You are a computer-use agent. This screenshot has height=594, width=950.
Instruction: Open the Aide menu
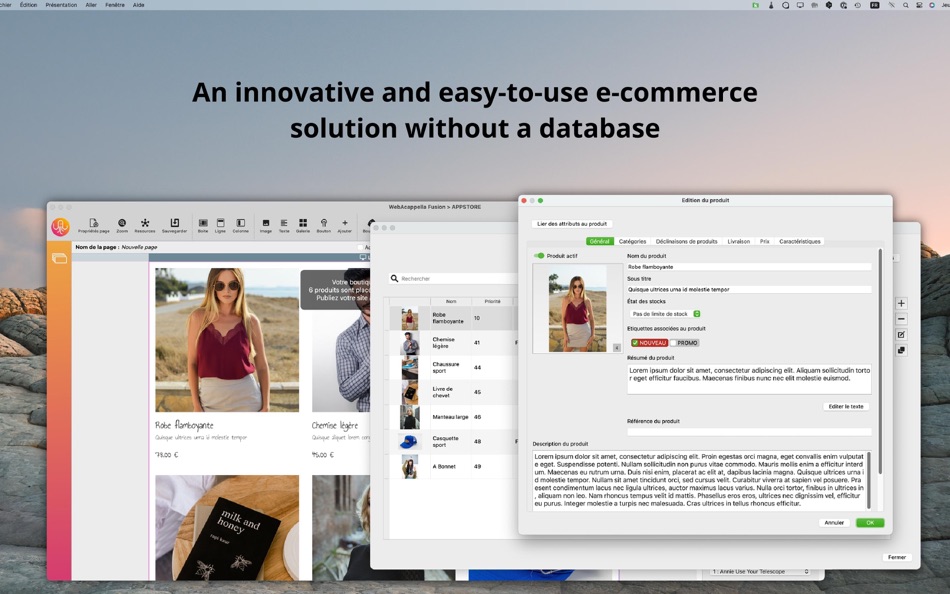tap(139, 5)
